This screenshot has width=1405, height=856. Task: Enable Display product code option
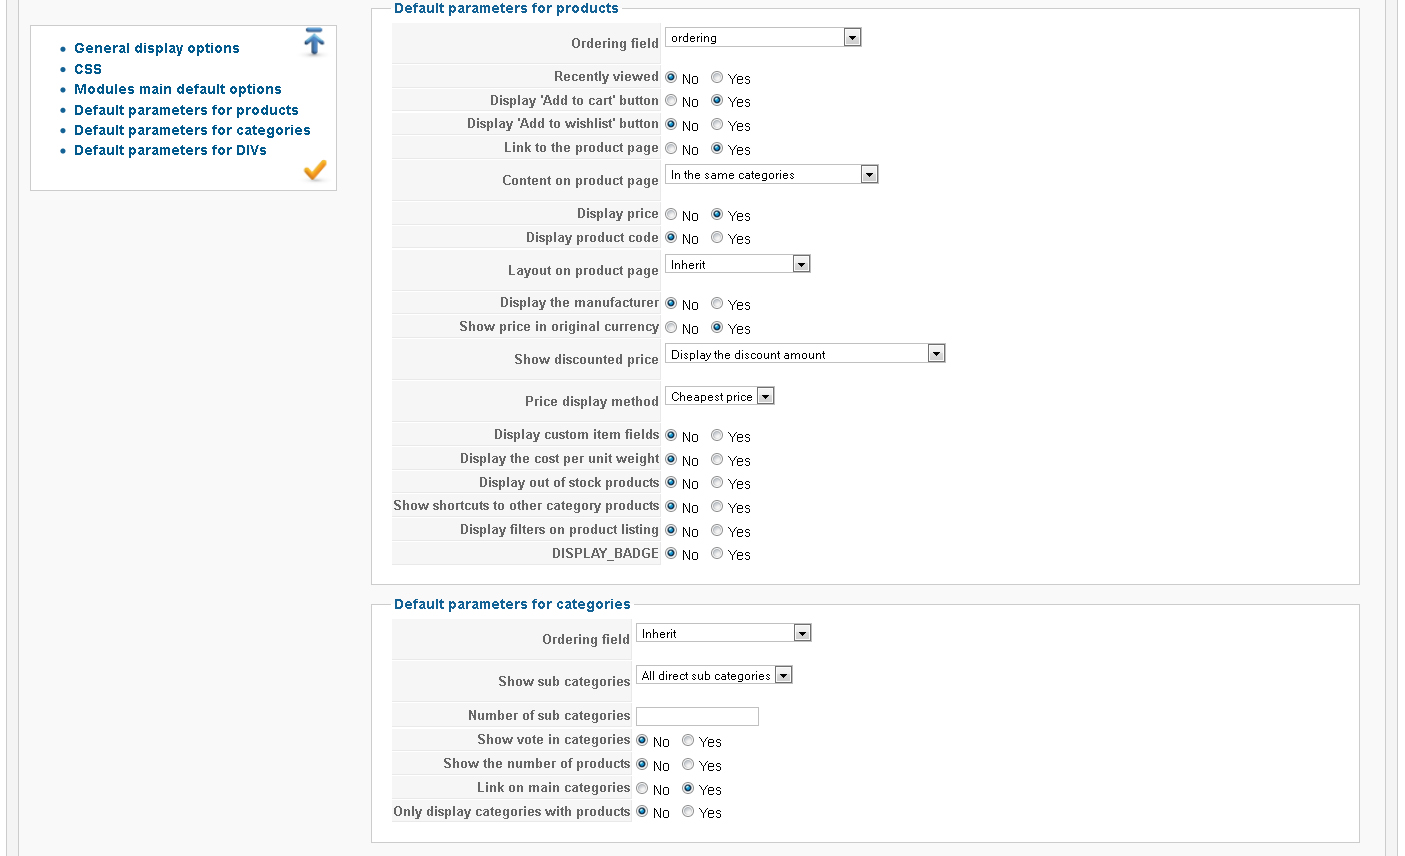click(717, 237)
